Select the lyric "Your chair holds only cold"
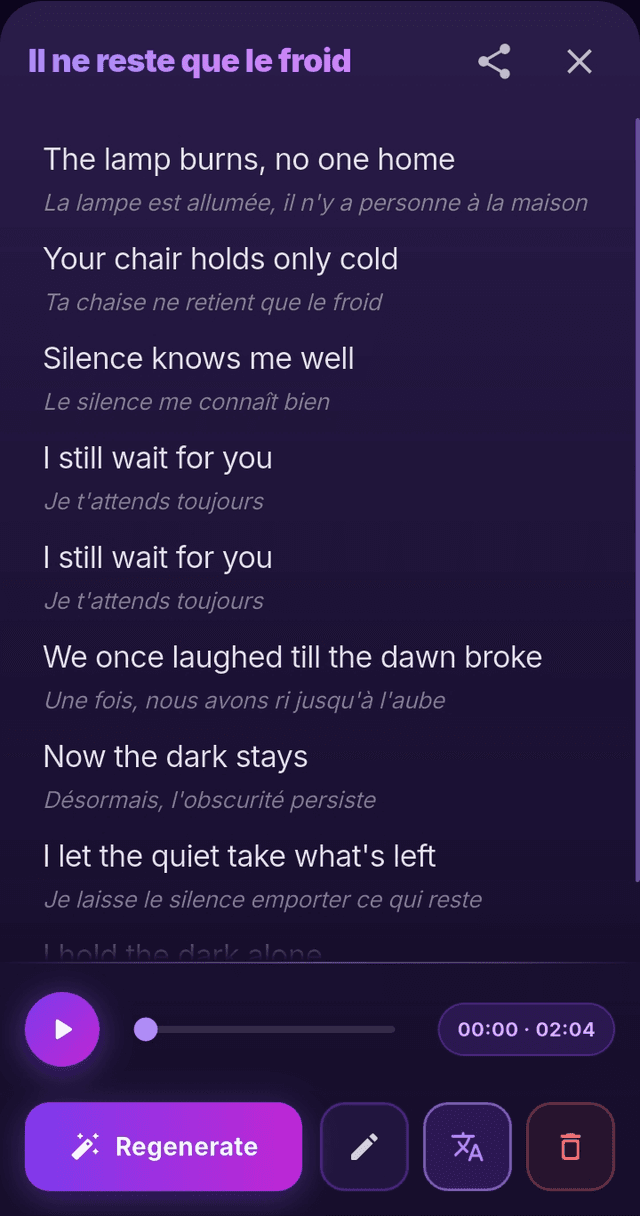The image size is (640, 1216). point(220,259)
